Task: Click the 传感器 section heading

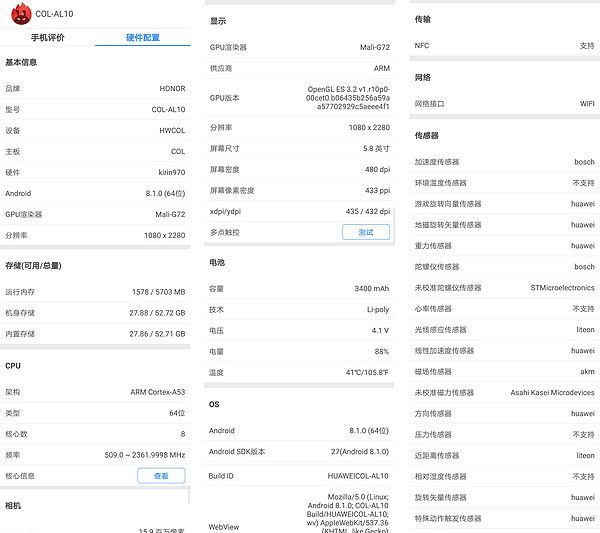Action: (427, 135)
